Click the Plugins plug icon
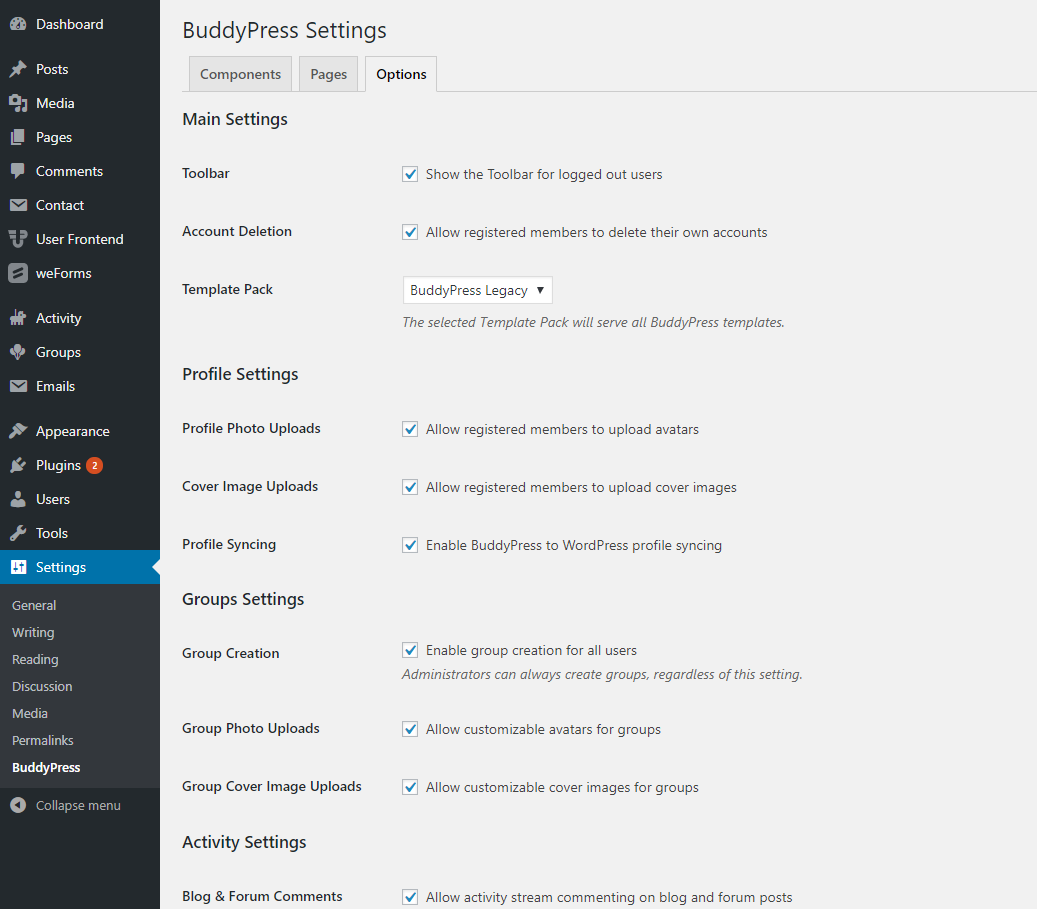Viewport: 1037px width, 909px height. 18,465
